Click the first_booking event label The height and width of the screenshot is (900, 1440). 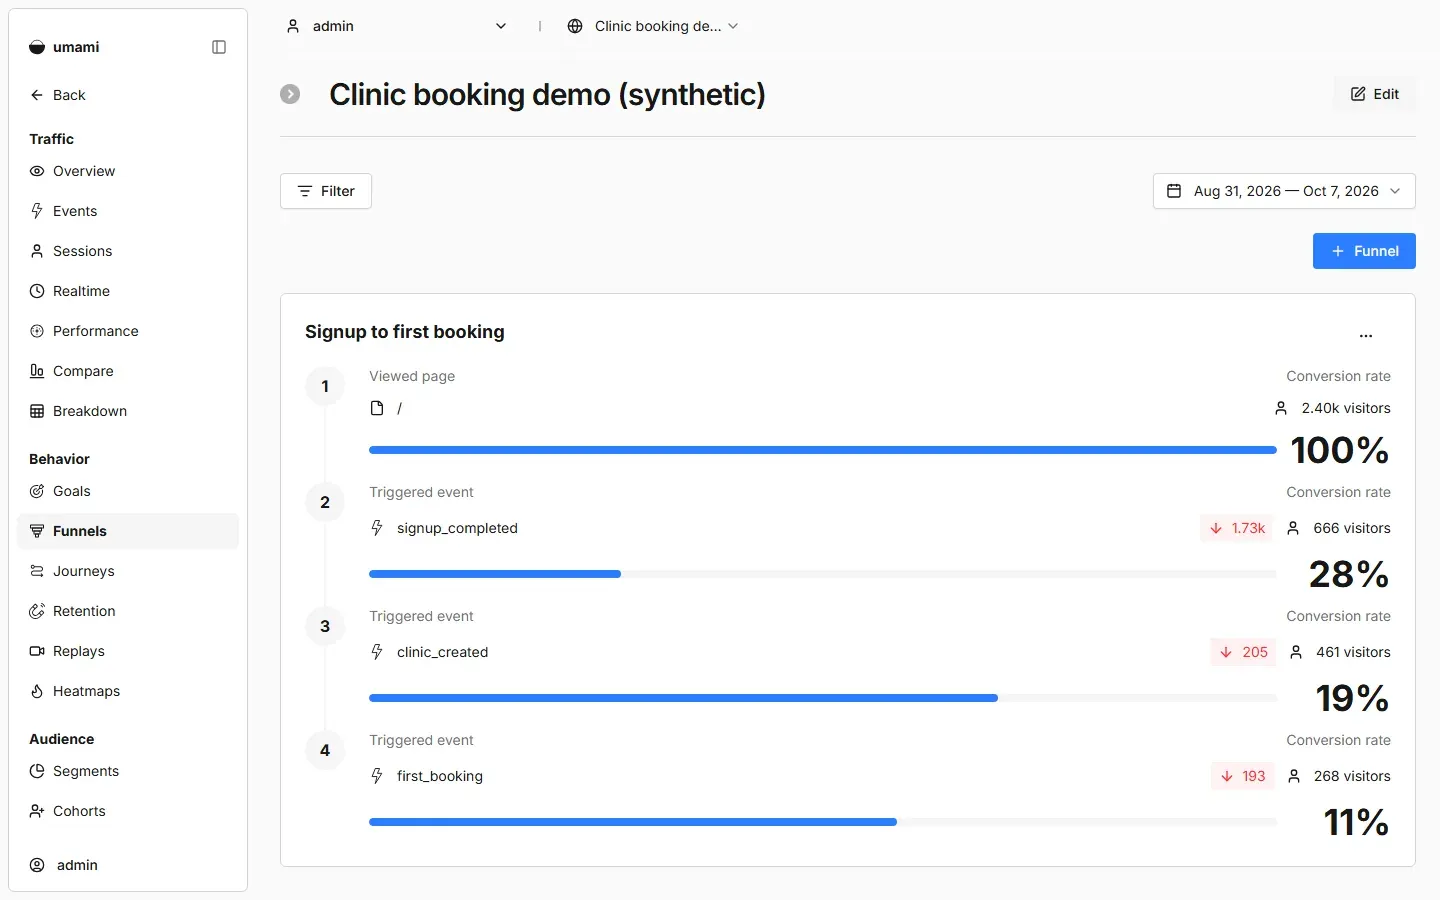click(440, 776)
